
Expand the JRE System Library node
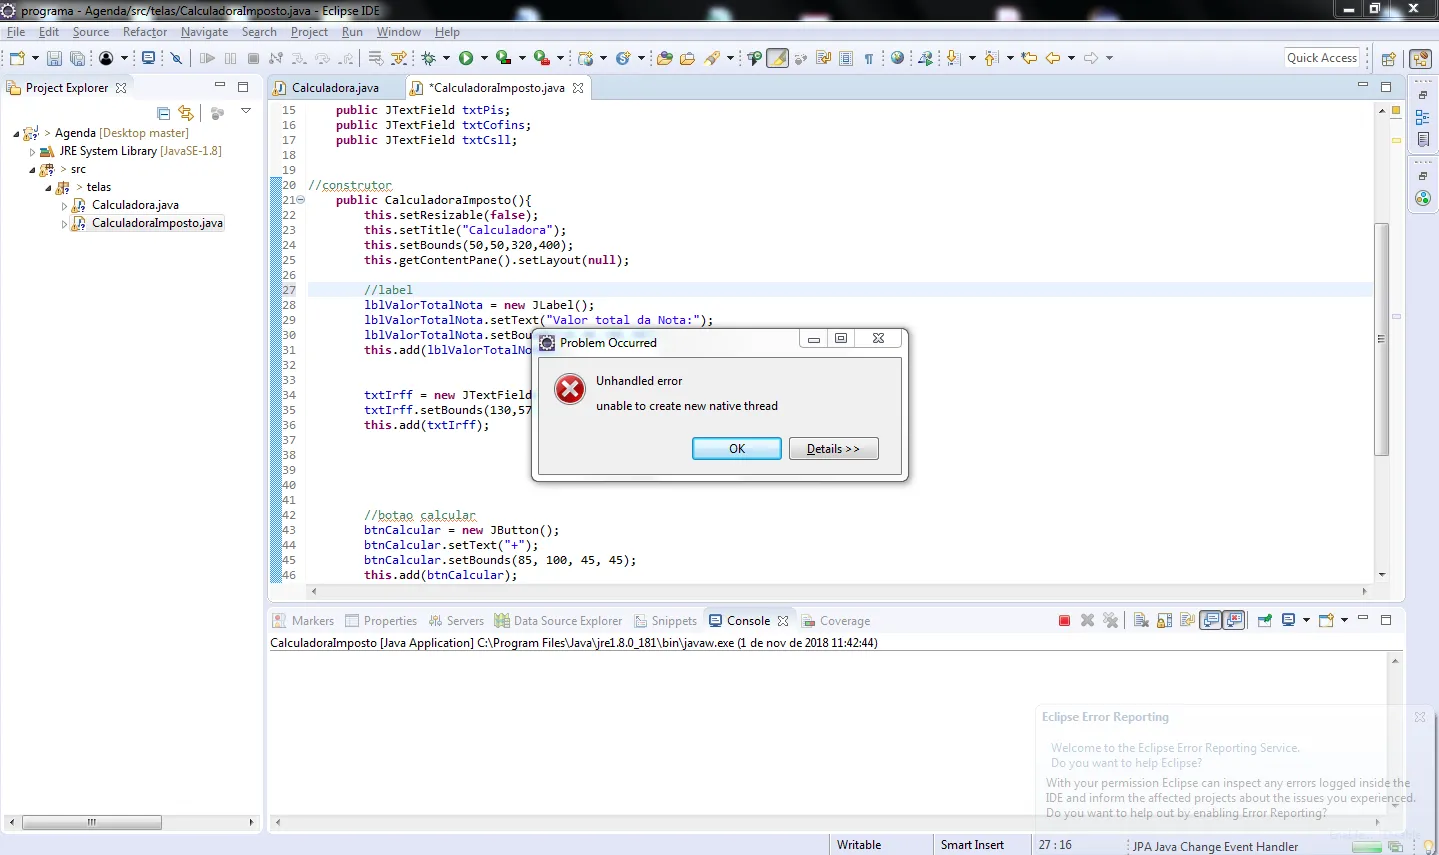tap(32, 152)
